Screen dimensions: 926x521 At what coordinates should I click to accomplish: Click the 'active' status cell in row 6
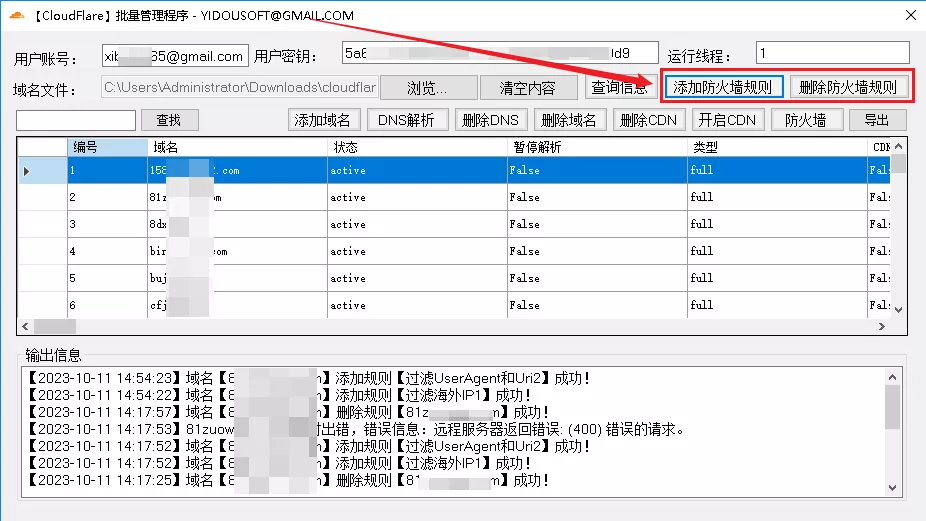point(418,305)
